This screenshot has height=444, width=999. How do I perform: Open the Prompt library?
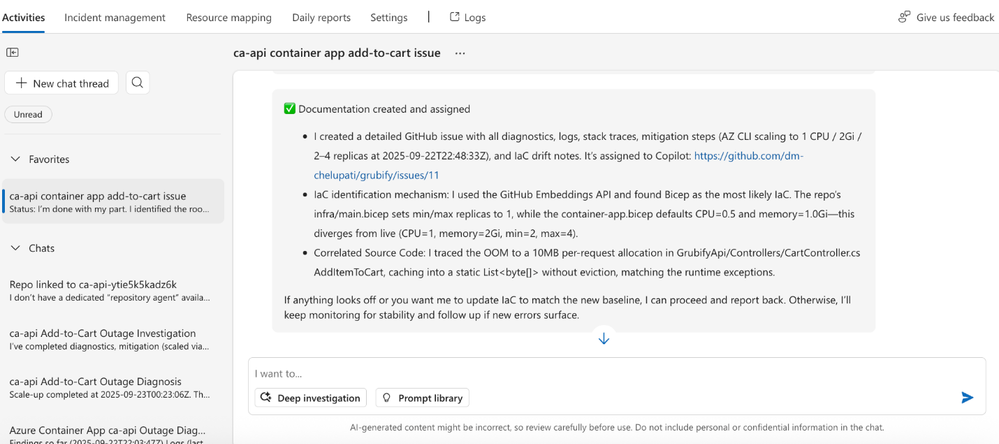click(x=422, y=398)
